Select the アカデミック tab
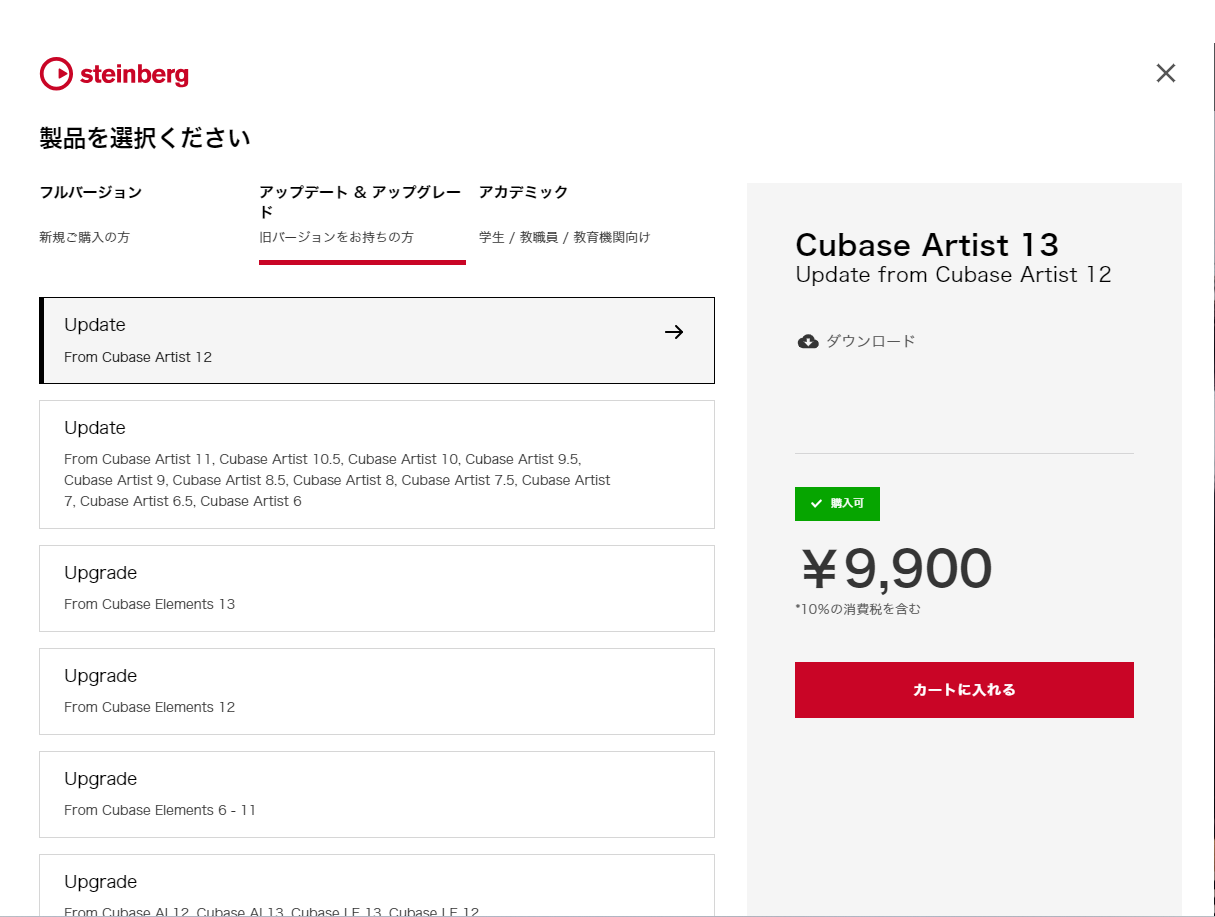Viewport: 1215px width, 917px height. 523,192
